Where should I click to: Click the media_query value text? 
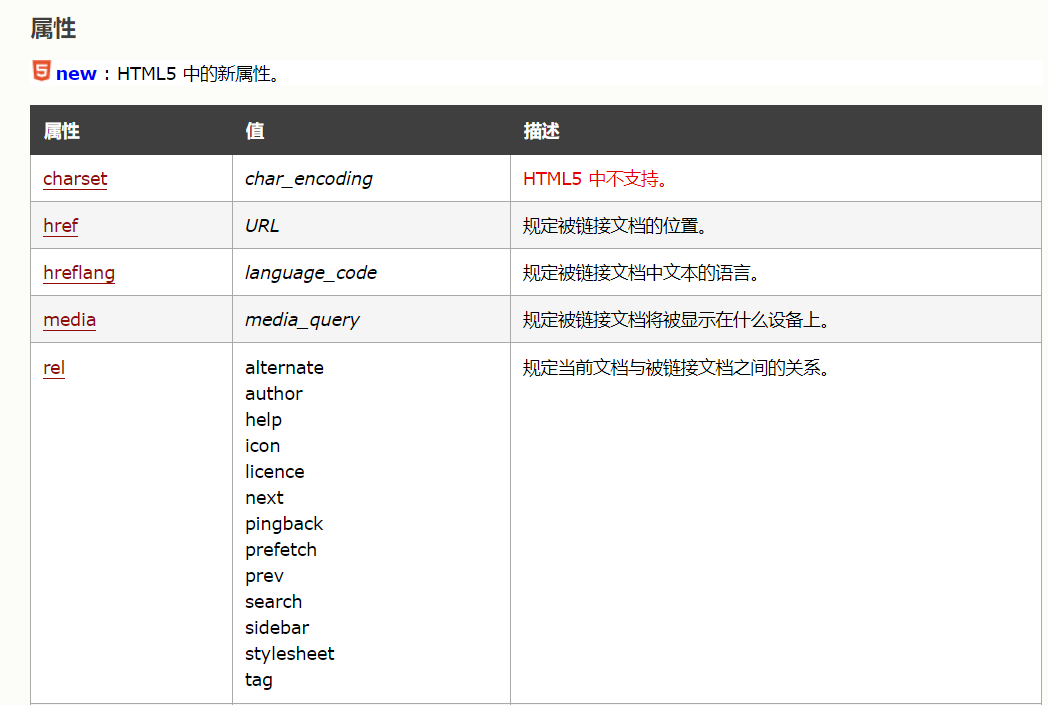304,319
